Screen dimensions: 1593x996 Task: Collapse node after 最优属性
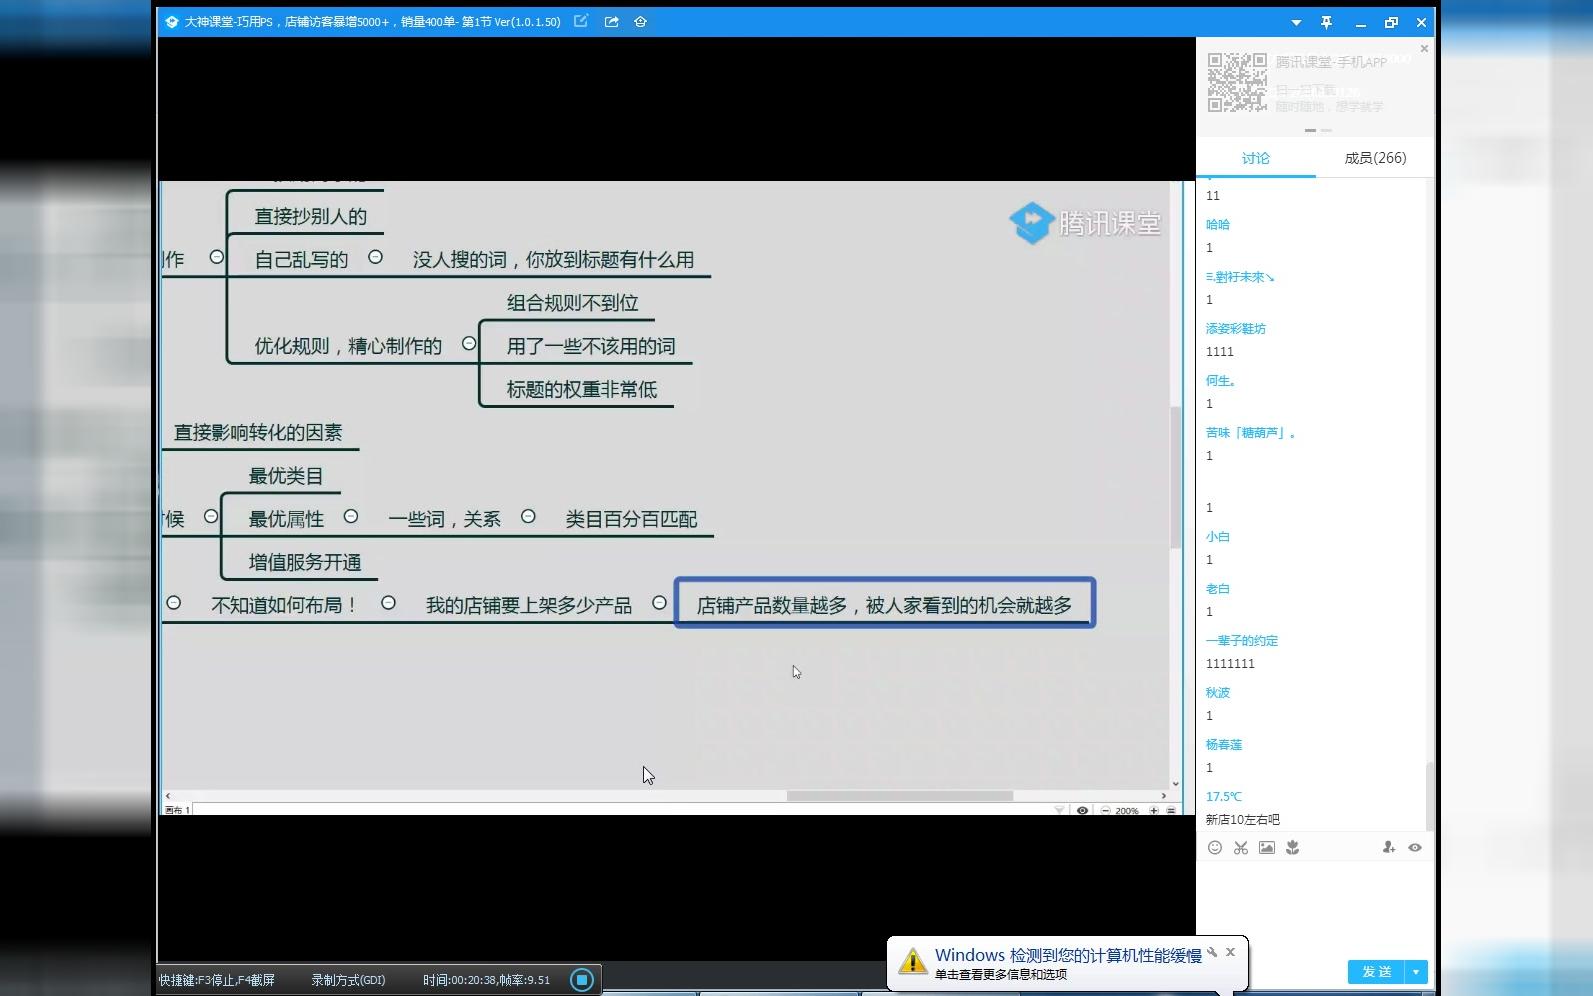click(x=351, y=516)
